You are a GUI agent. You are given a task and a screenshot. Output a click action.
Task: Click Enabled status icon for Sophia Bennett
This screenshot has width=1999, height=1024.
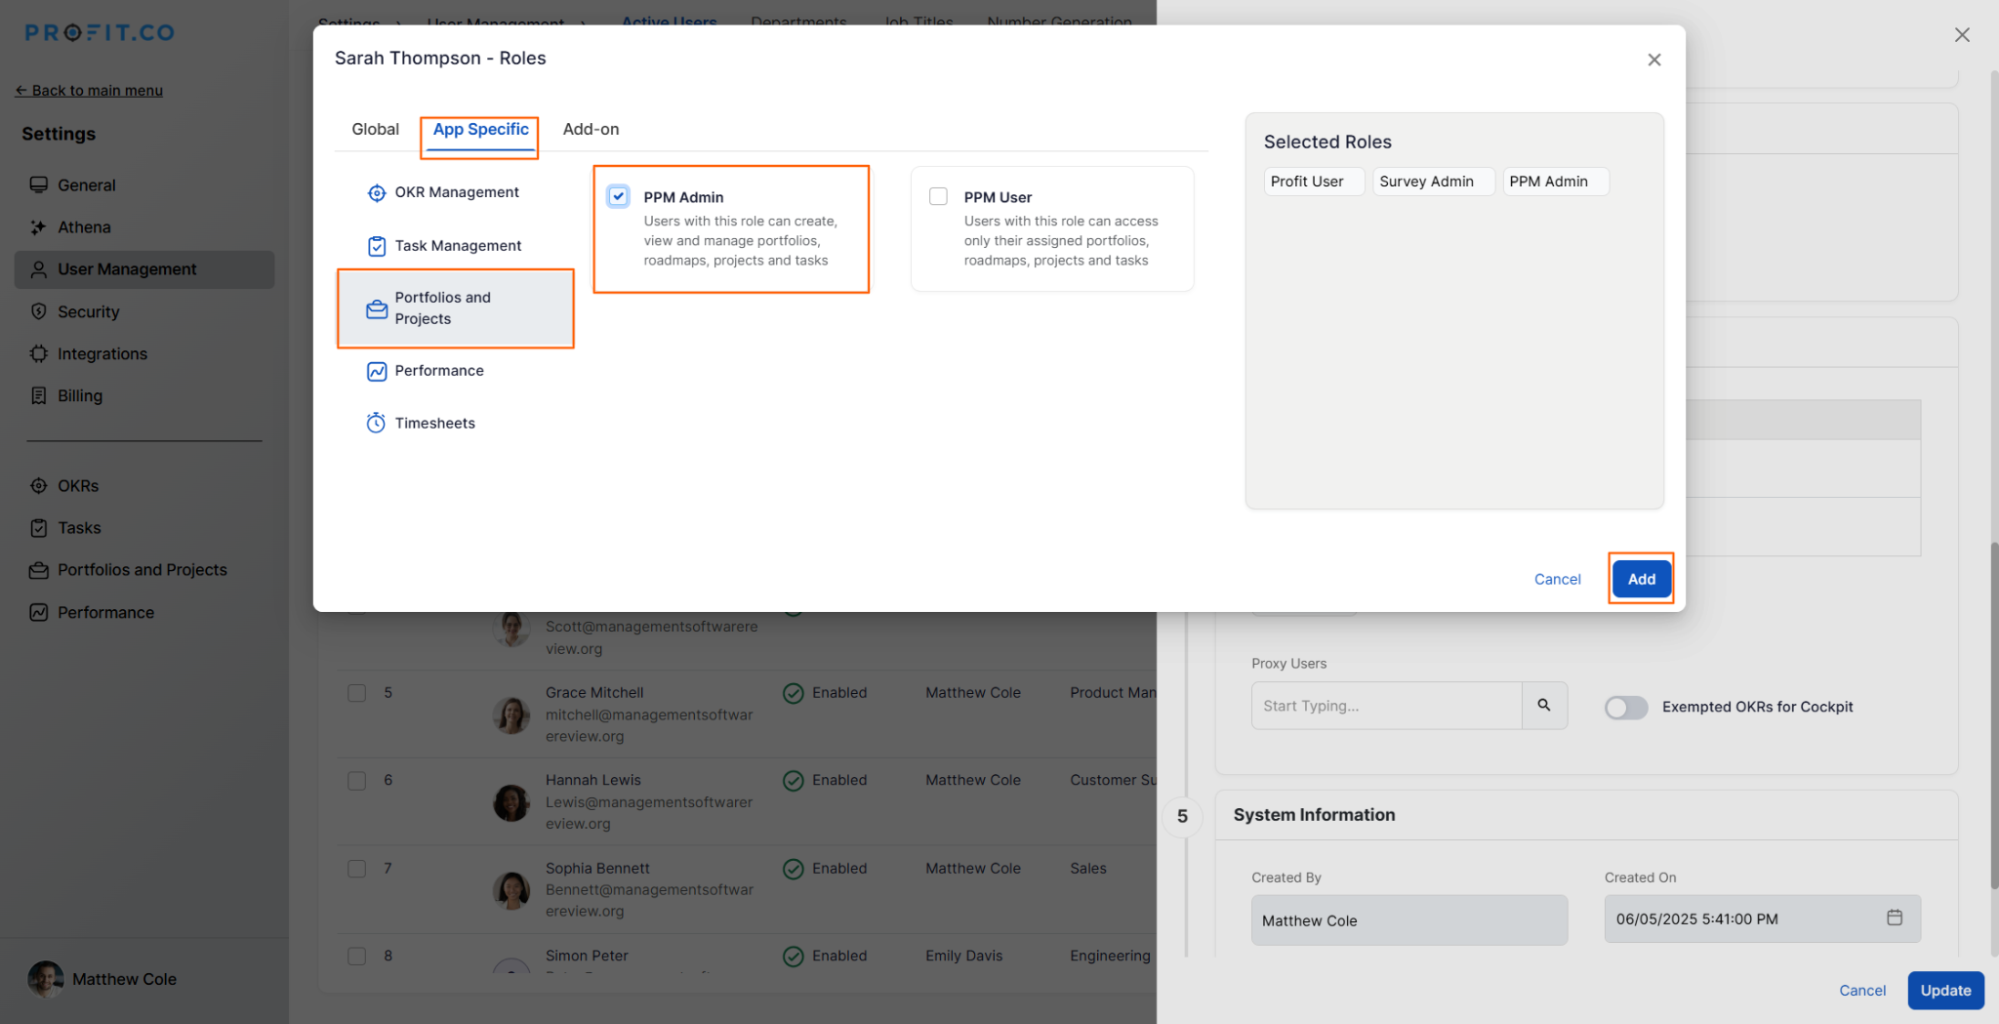(x=793, y=869)
